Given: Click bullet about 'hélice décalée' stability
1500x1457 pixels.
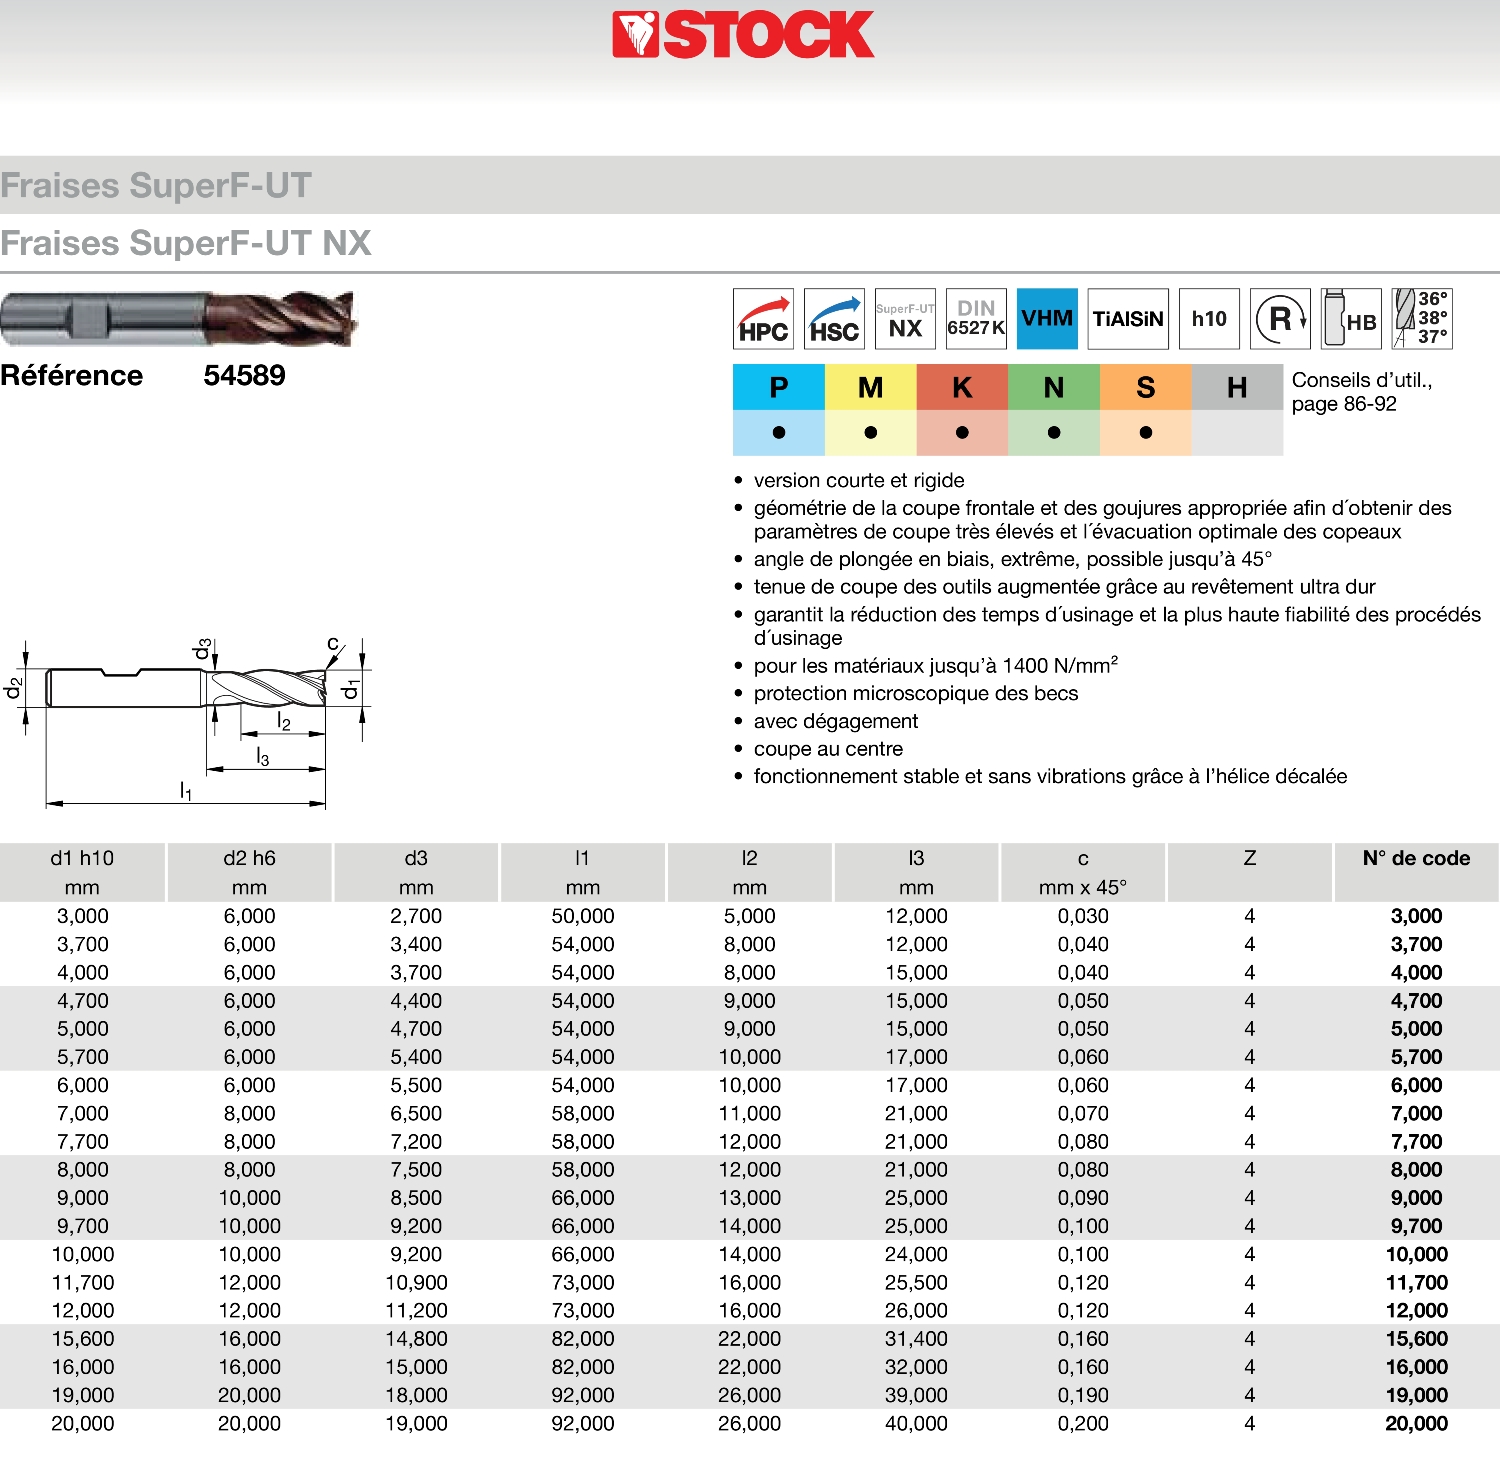Looking at the screenshot, I should [1050, 776].
